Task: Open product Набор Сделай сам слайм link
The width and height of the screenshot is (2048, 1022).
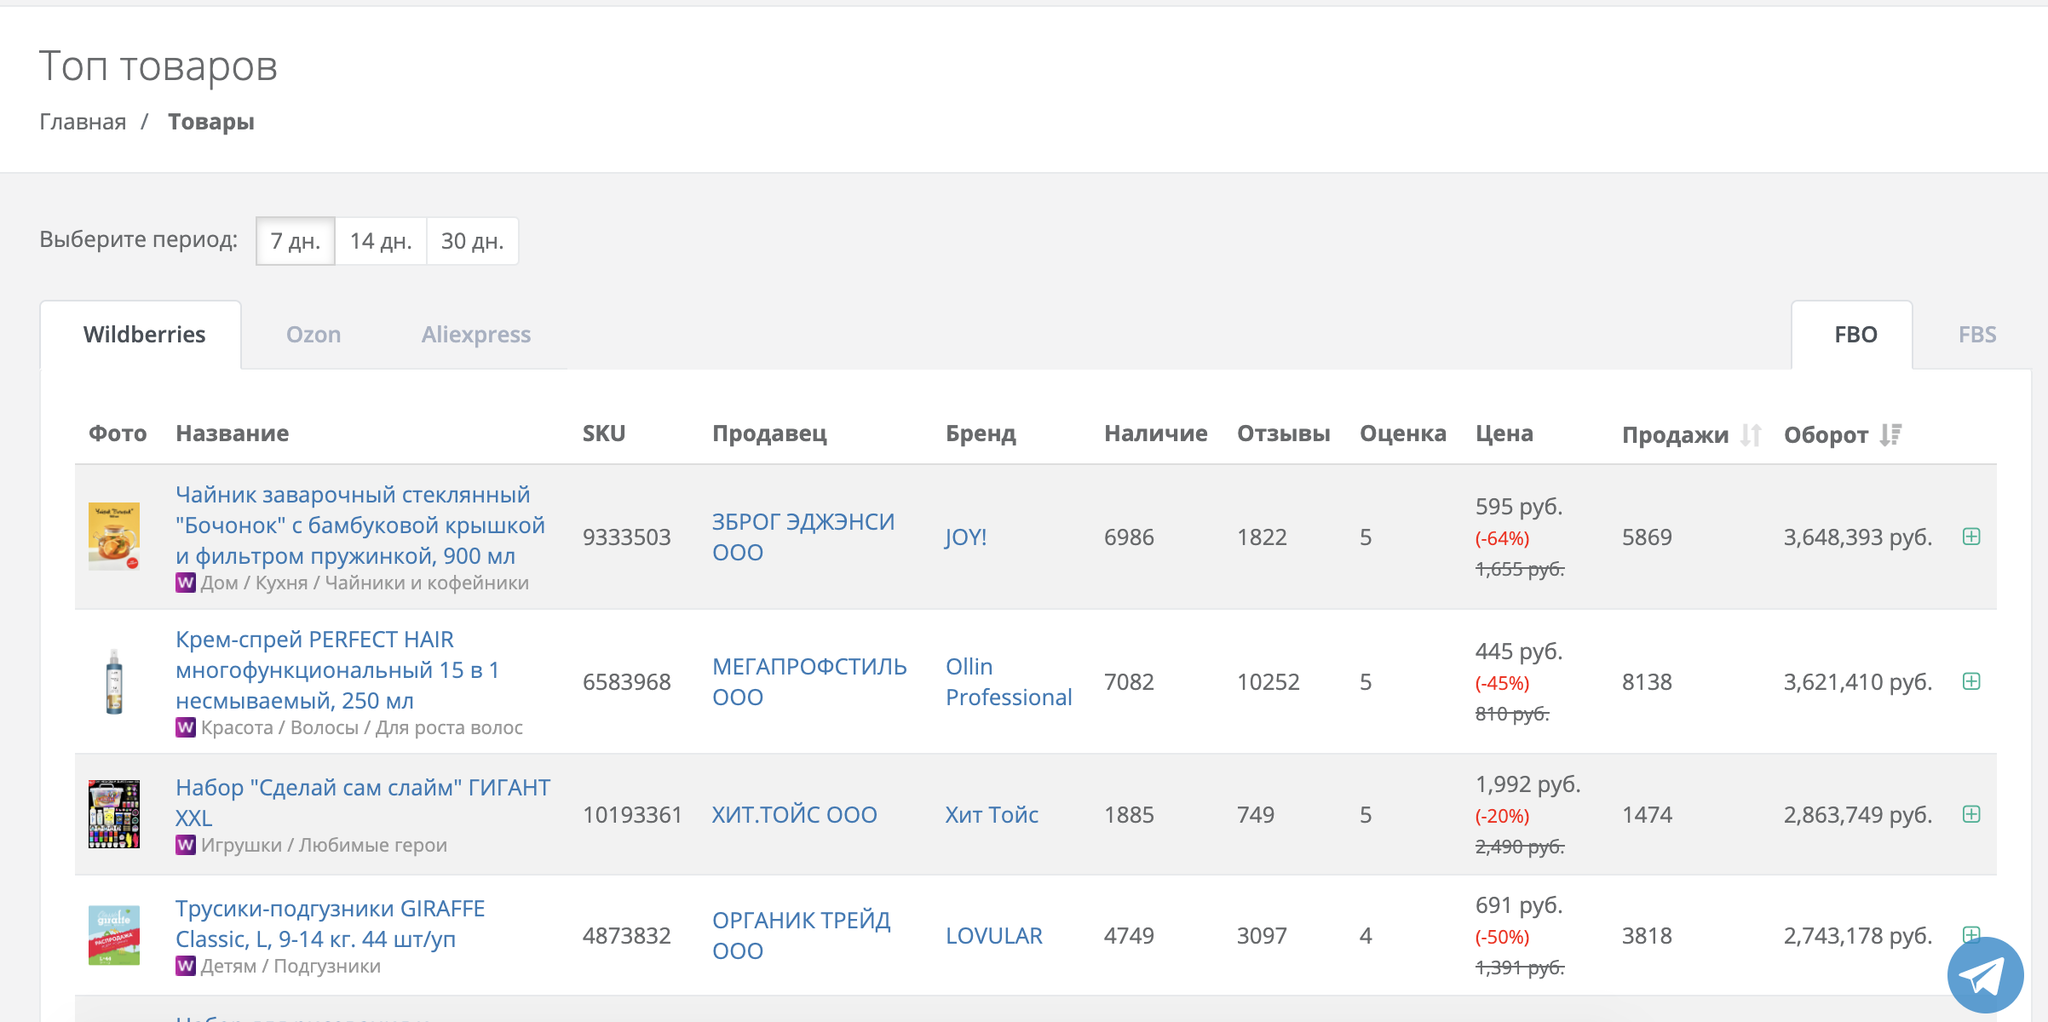Action: [x=363, y=802]
